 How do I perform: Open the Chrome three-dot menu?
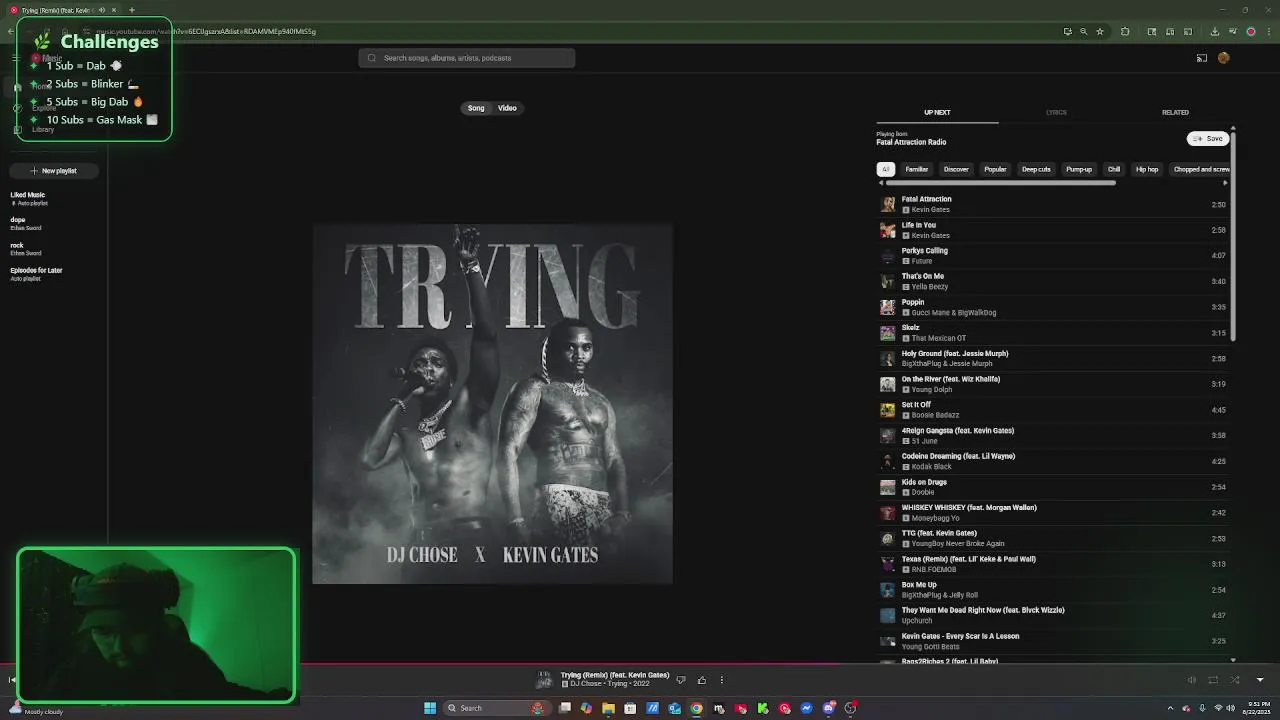(x=1267, y=31)
